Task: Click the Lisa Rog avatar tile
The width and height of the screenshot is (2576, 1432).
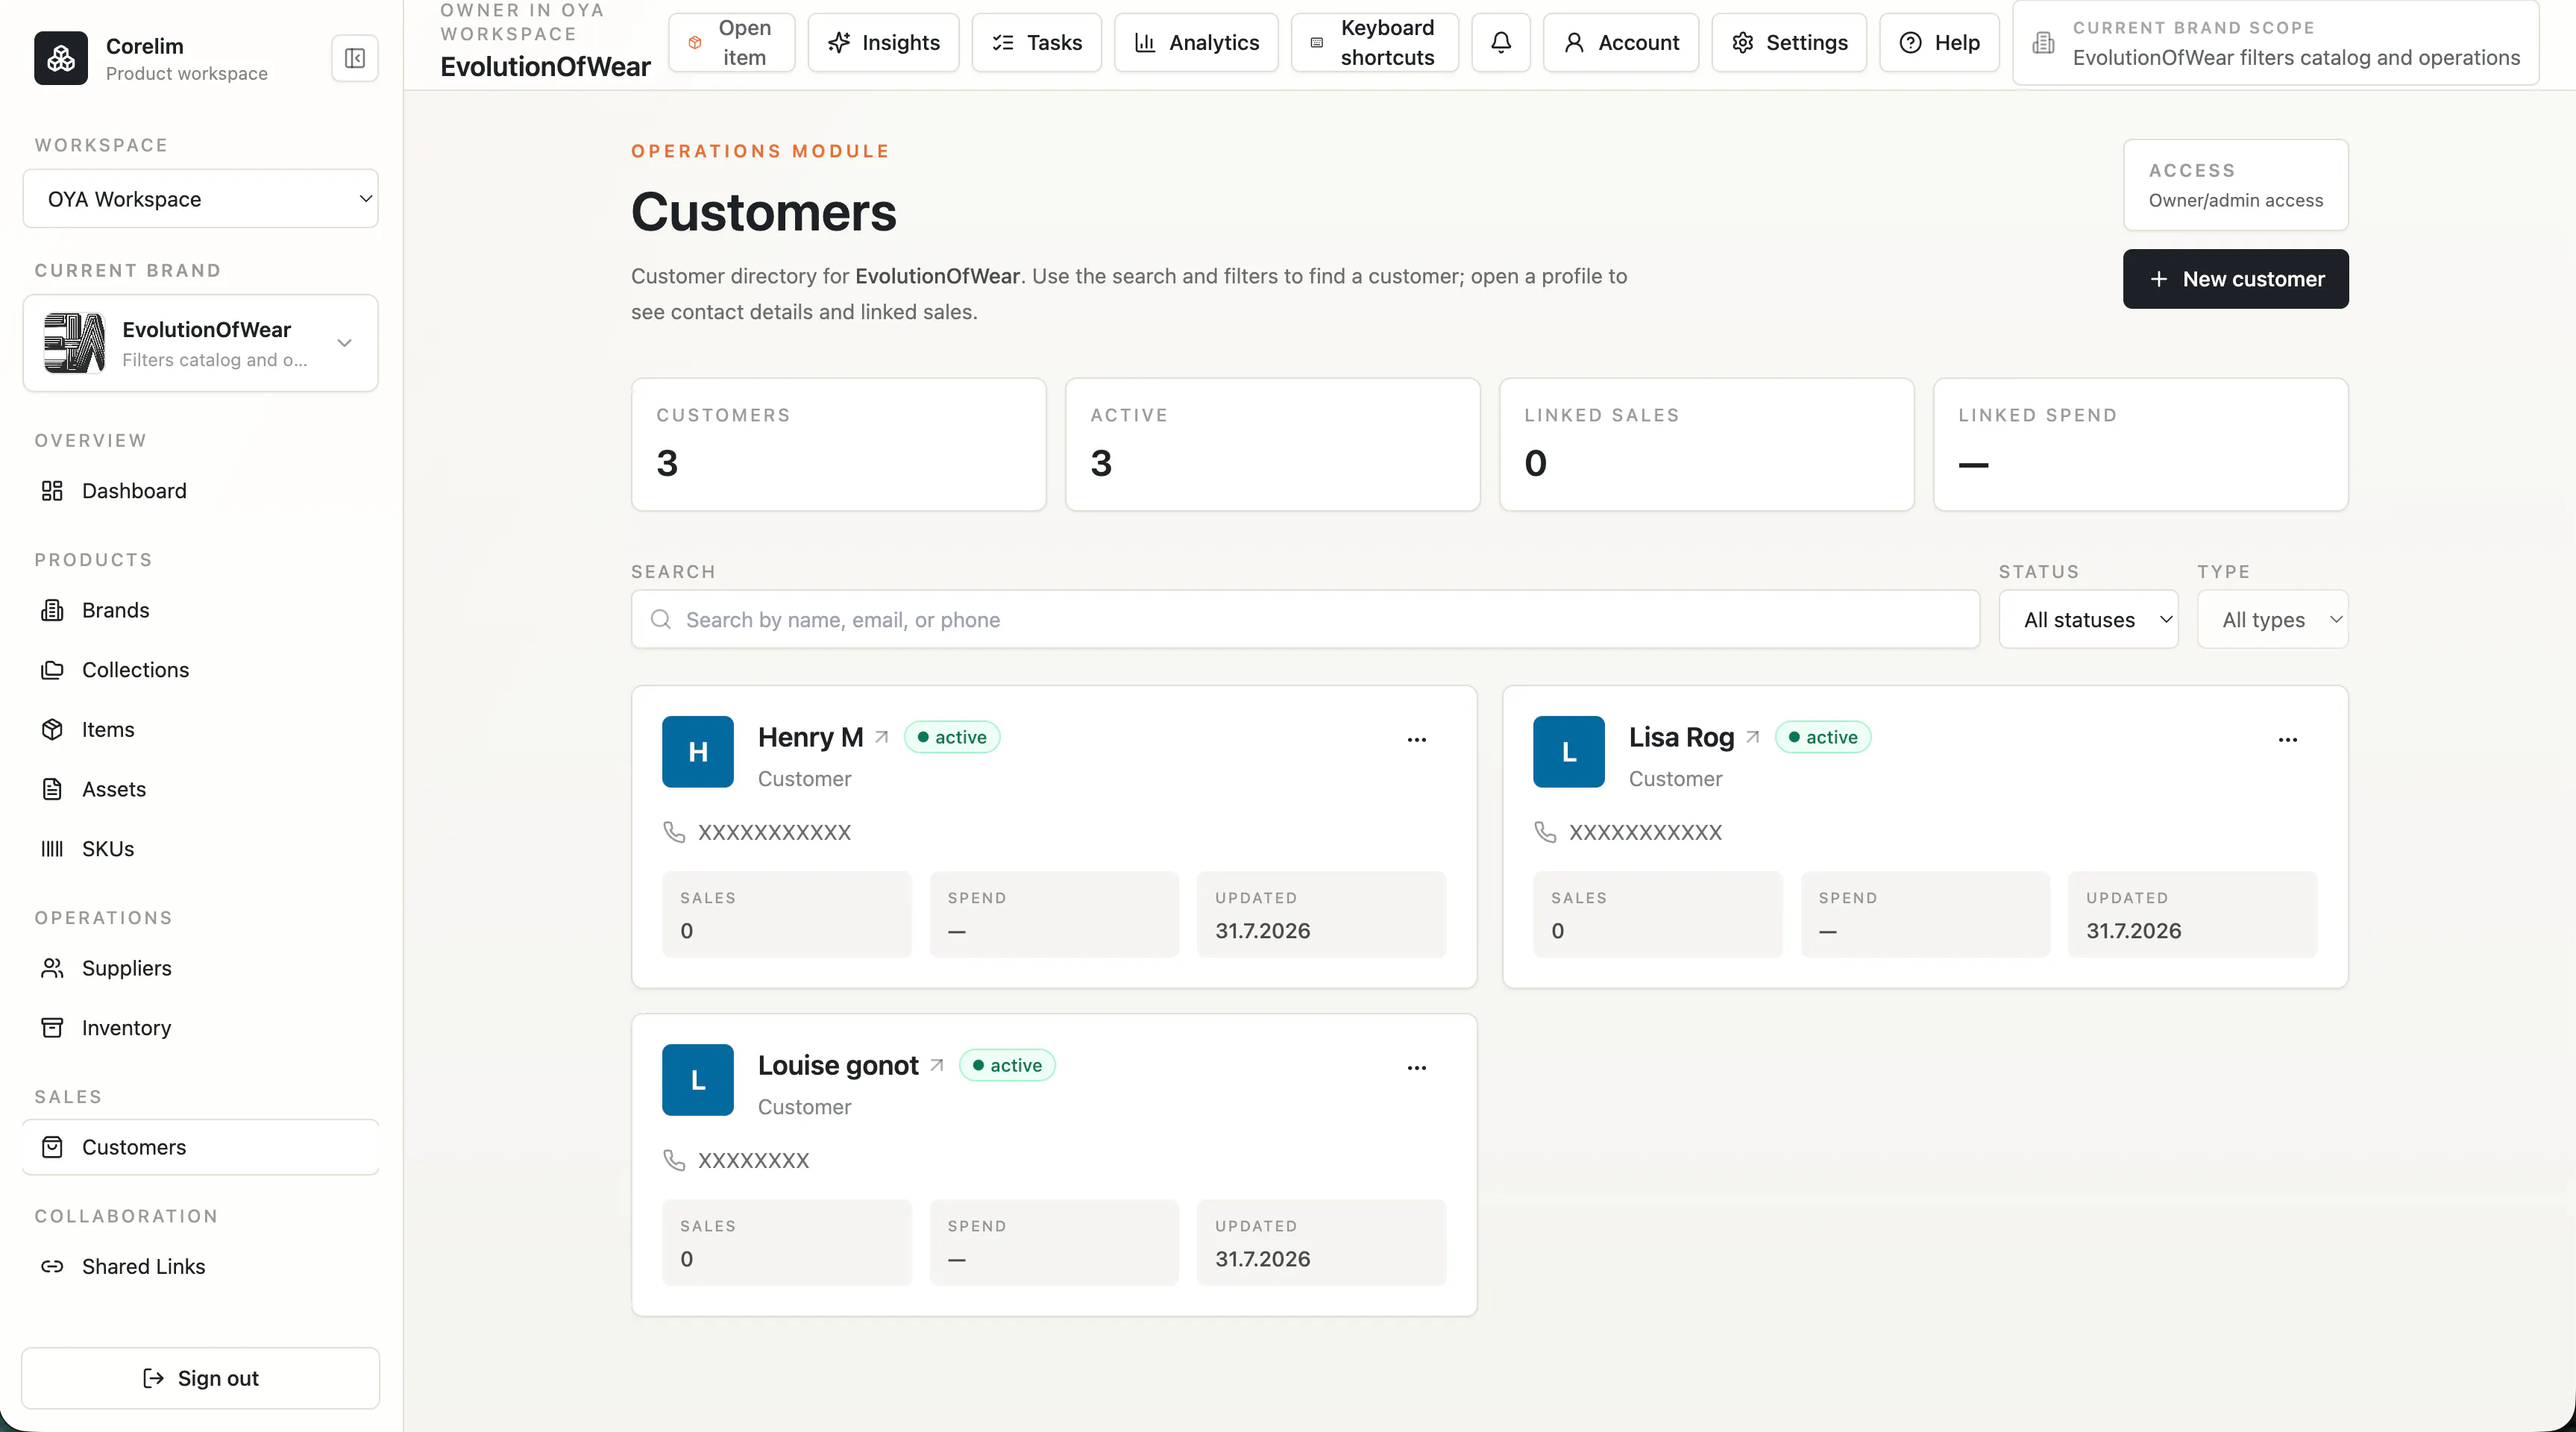Action: click(x=1569, y=752)
